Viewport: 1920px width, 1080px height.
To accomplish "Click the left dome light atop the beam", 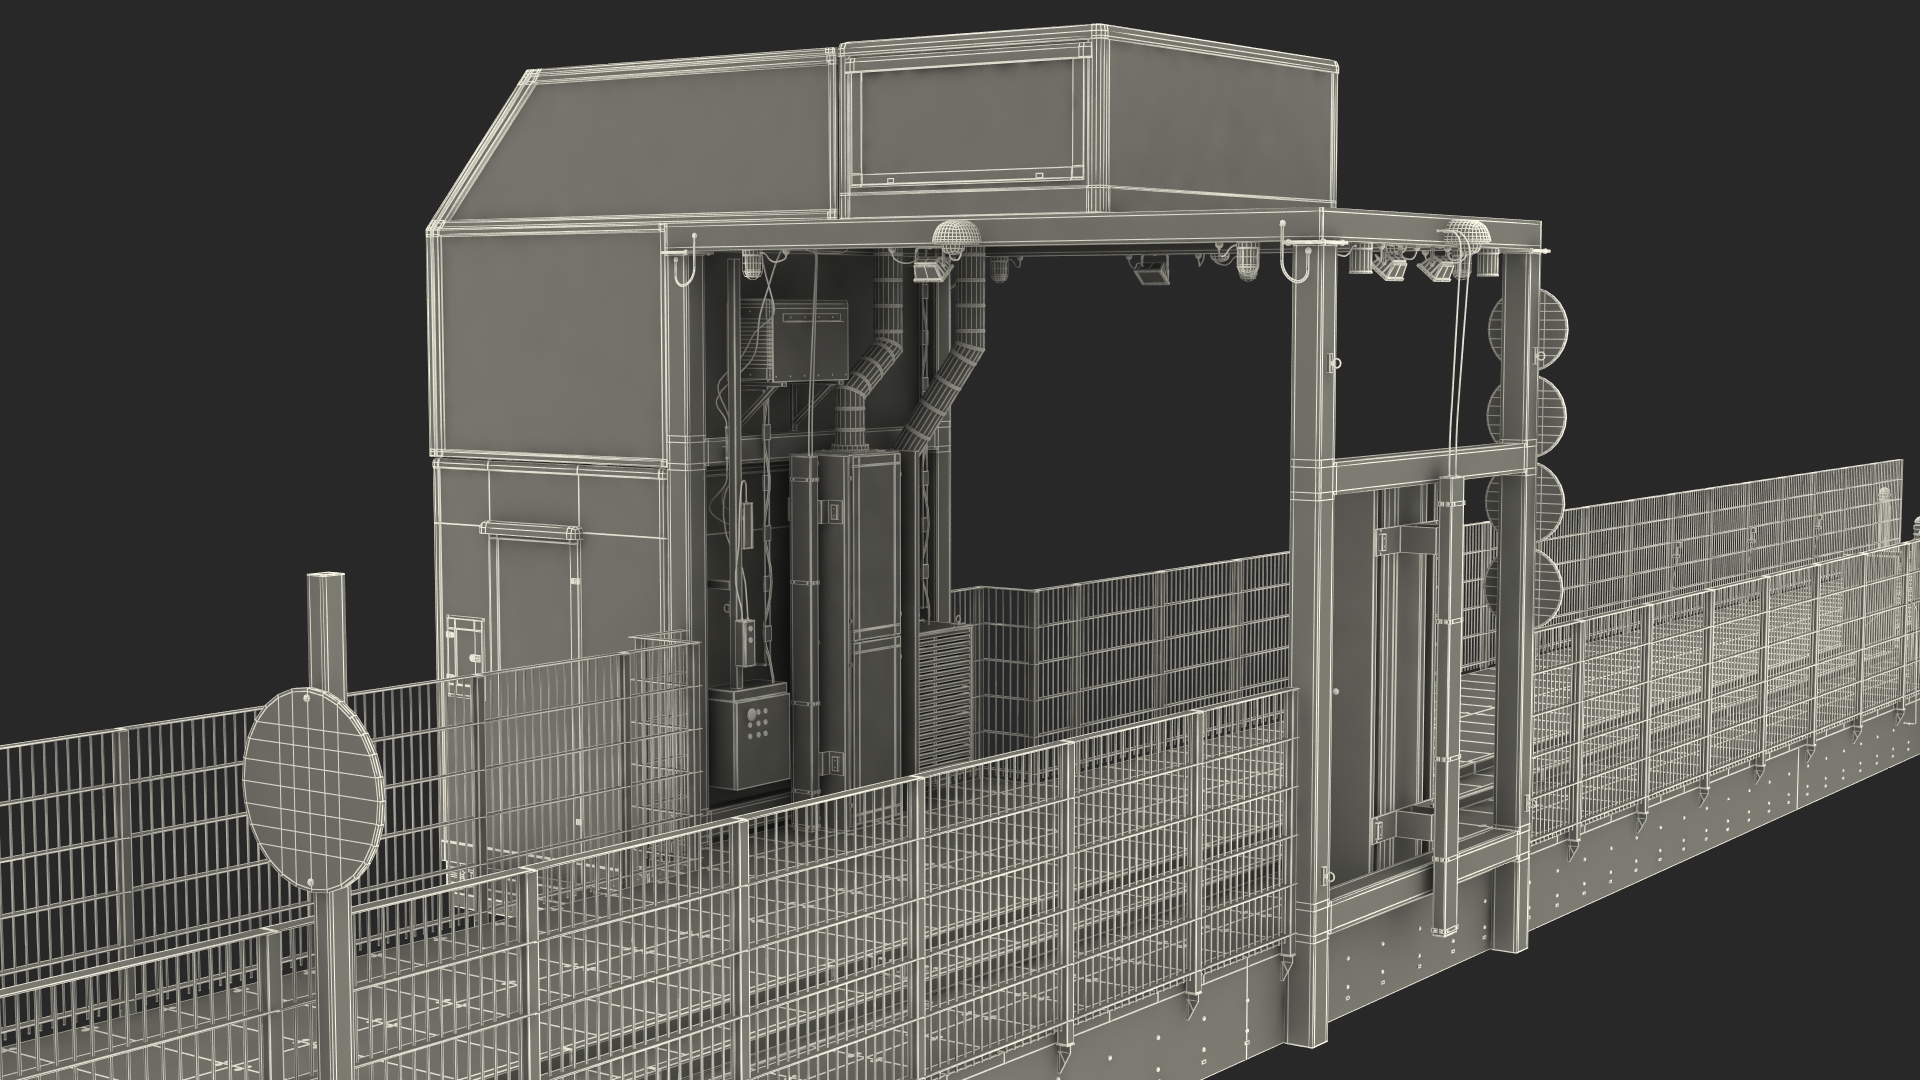I will pos(959,233).
